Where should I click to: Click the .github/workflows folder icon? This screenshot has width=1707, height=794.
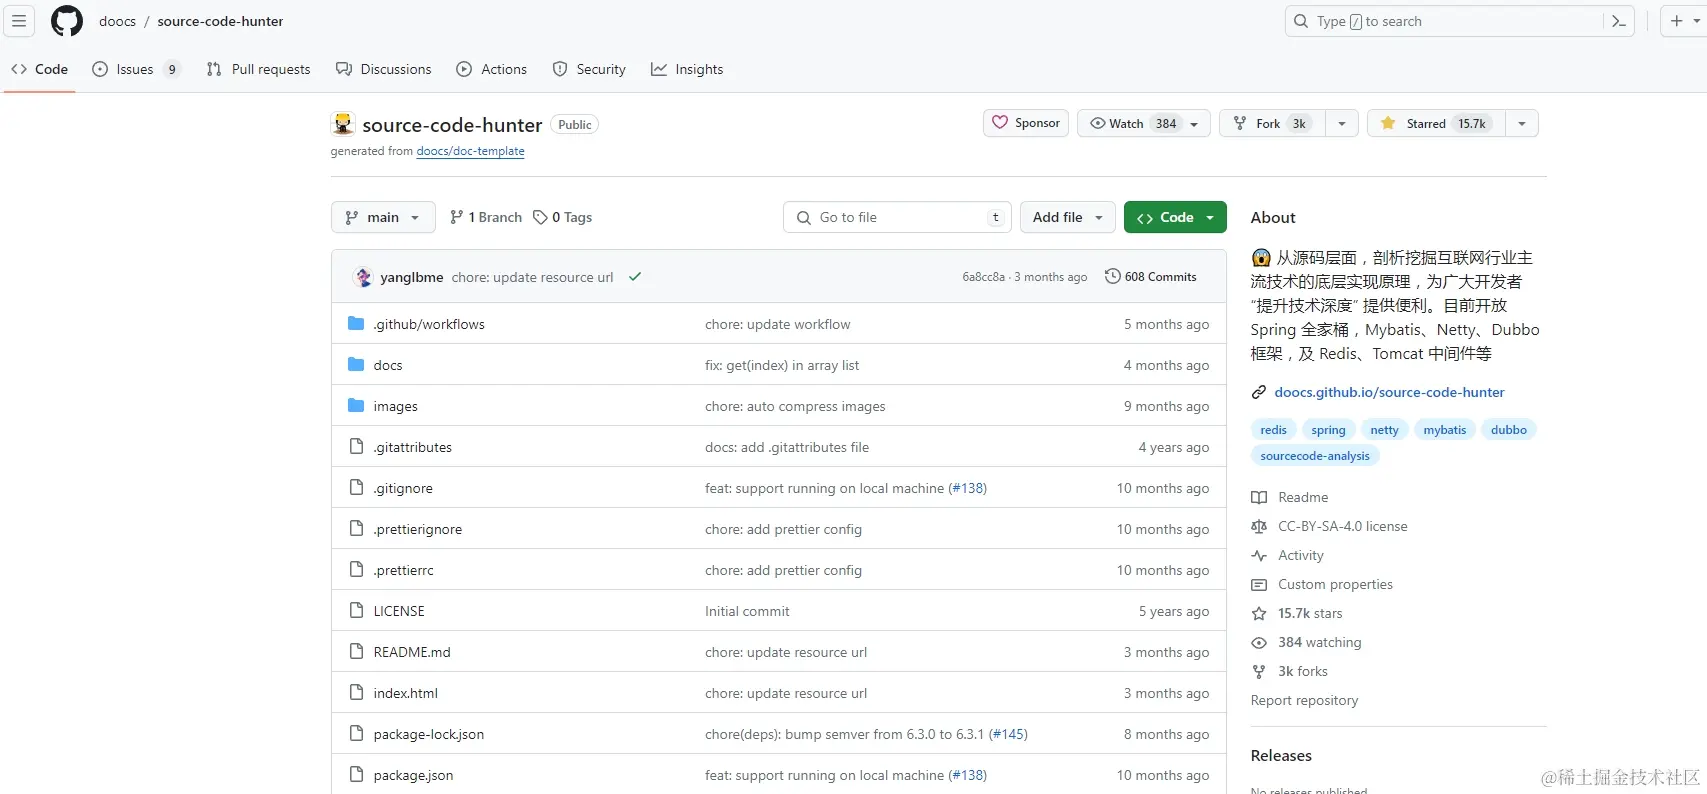pos(356,324)
